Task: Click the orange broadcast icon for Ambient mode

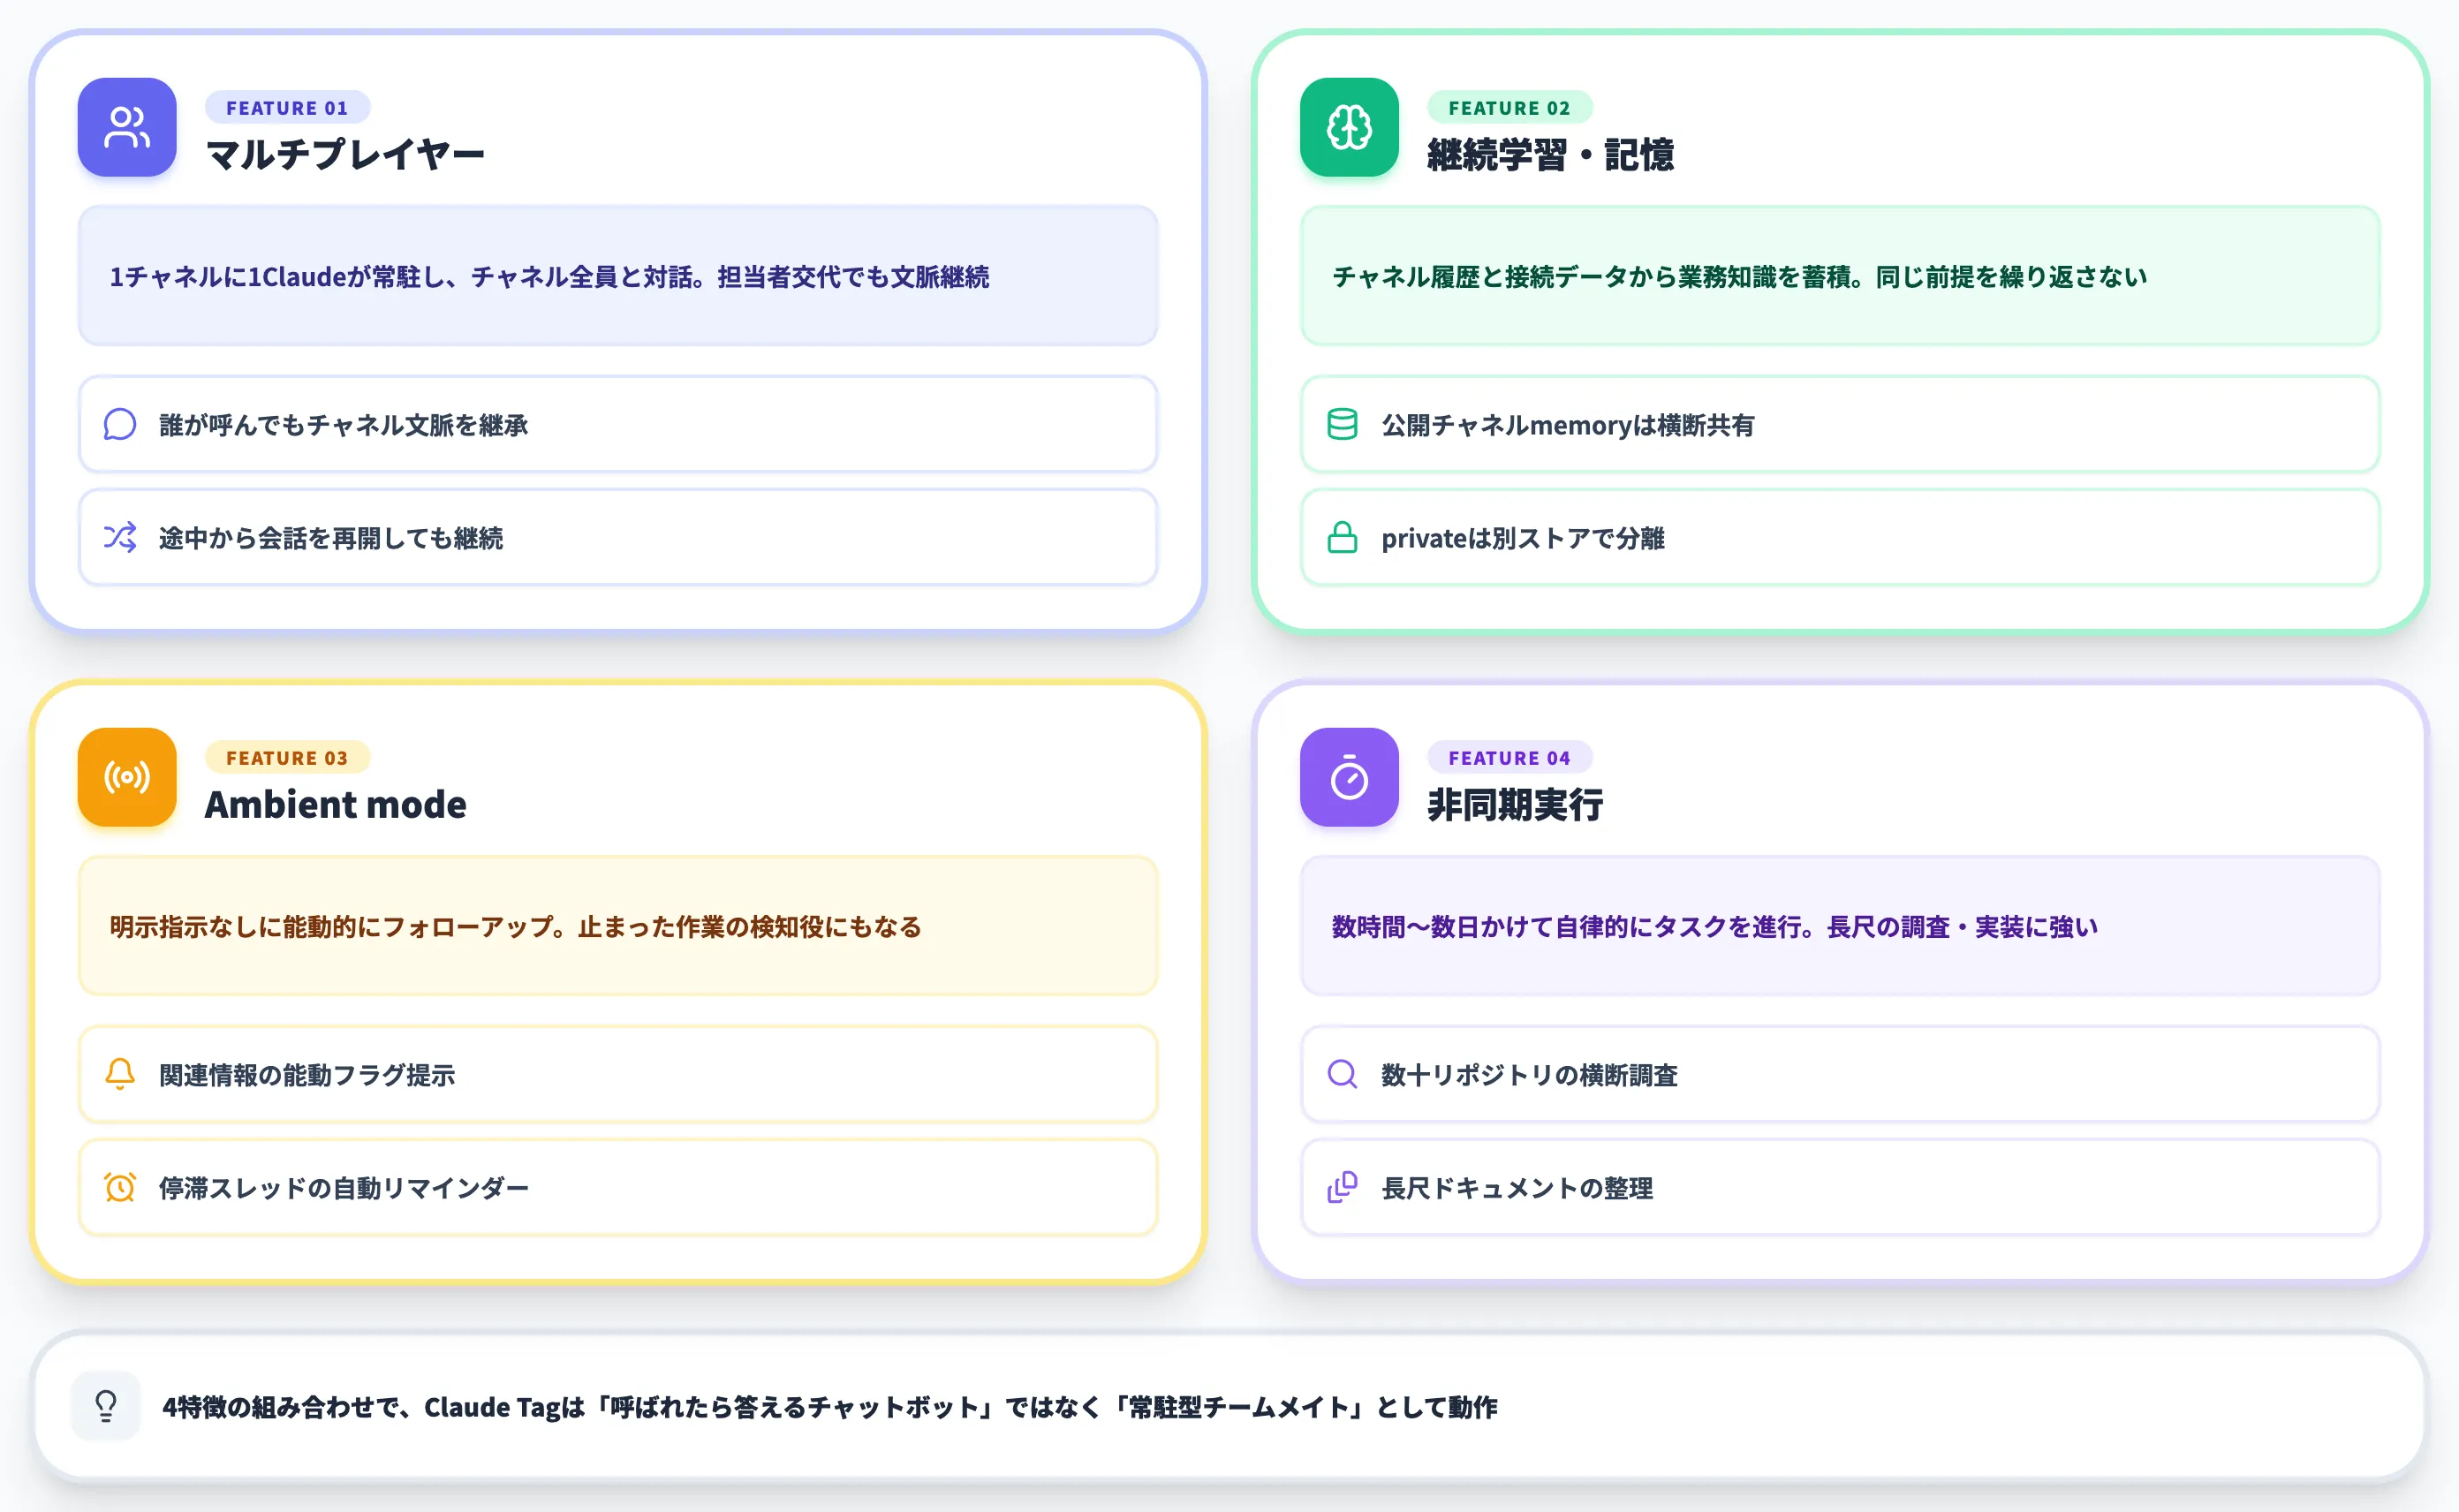Action: [127, 777]
